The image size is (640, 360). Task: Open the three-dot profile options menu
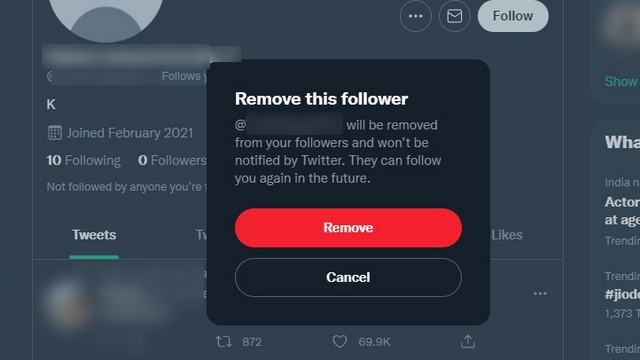pyautogui.click(x=416, y=16)
